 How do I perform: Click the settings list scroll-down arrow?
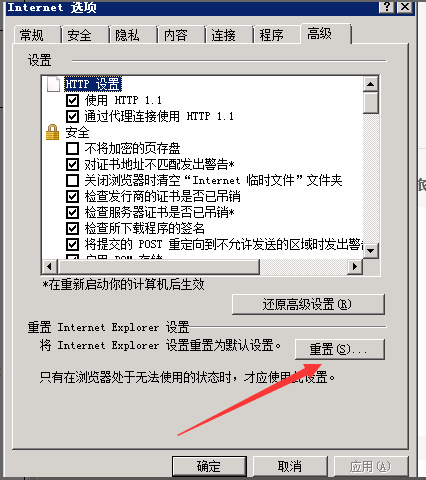pos(370,251)
